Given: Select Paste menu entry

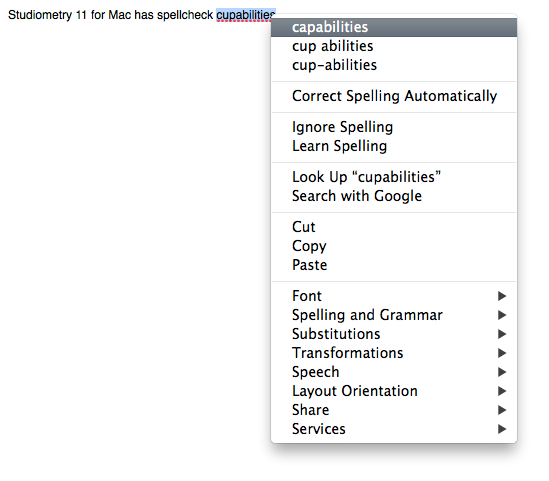Looking at the screenshot, I should [x=394, y=265].
